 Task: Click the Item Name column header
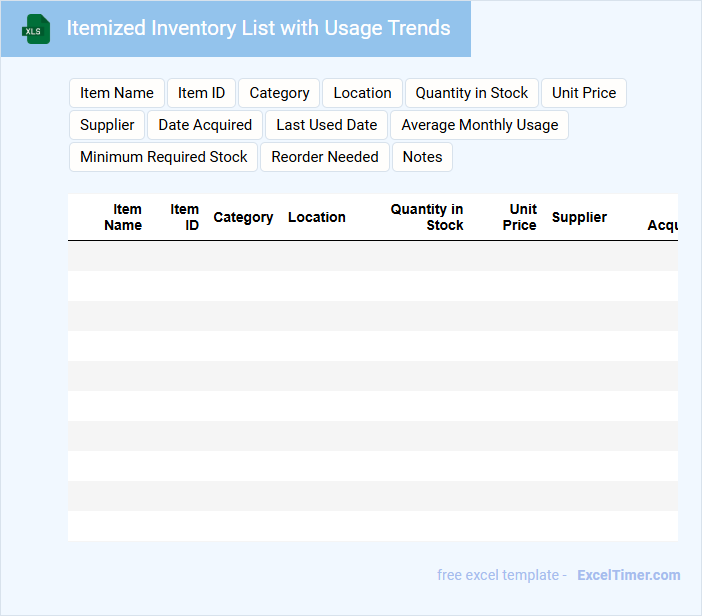coord(123,217)
